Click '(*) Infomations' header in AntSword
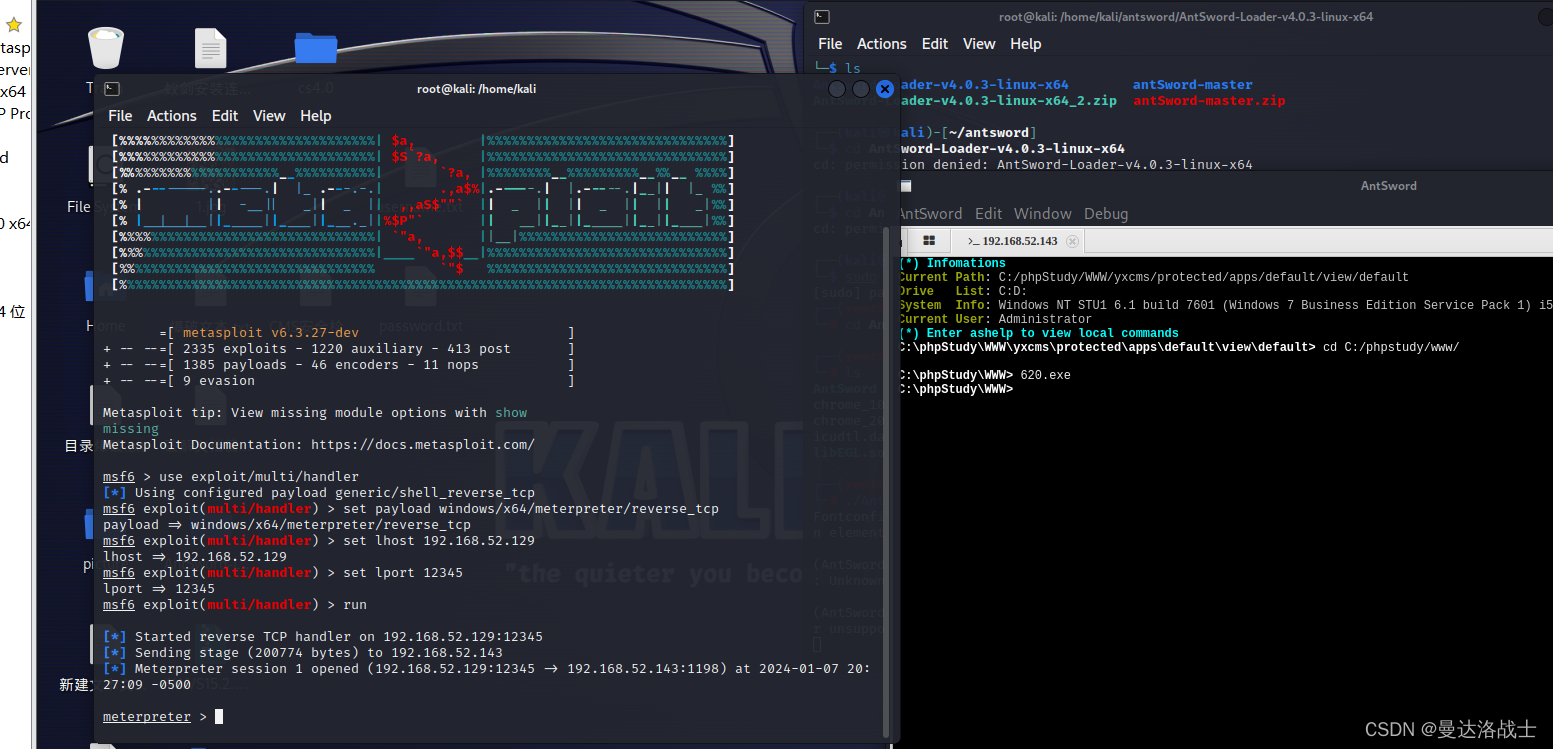 (x=952, y=264)
